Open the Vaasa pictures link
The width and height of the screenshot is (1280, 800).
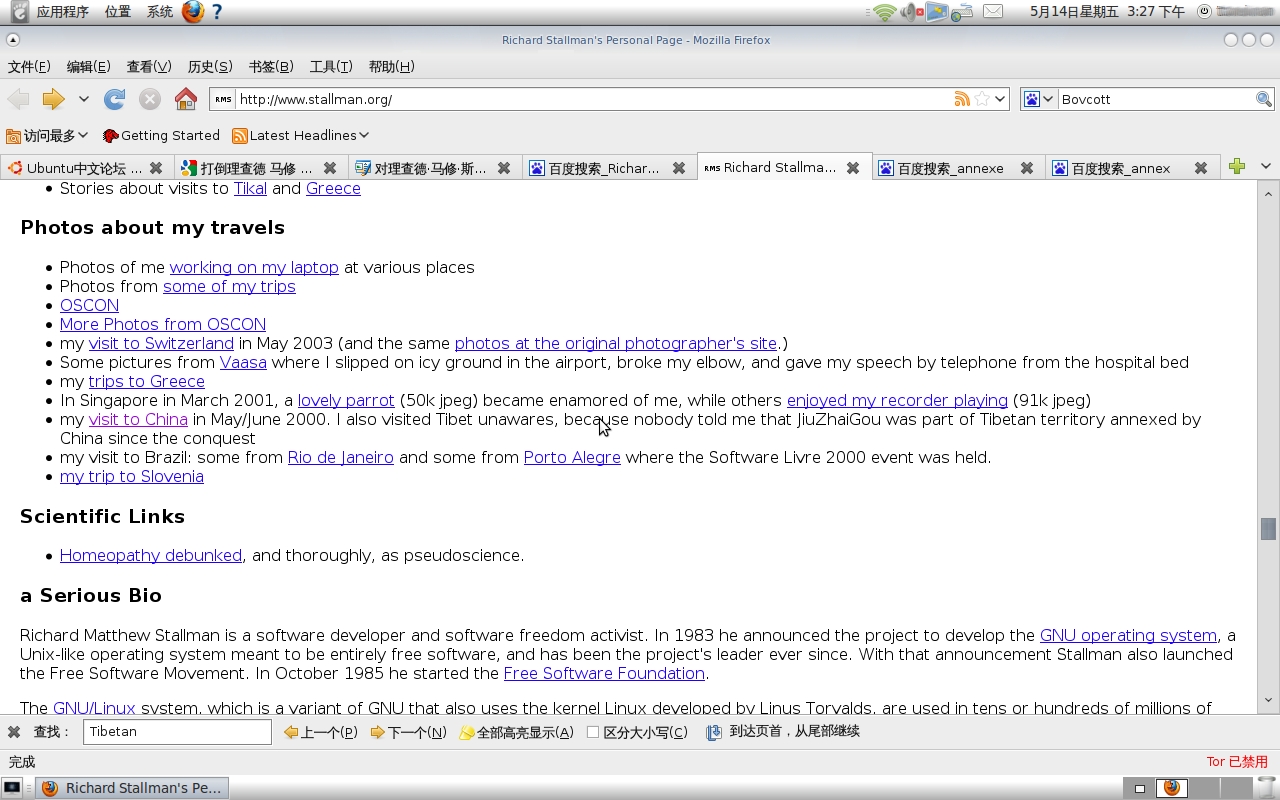243,362
